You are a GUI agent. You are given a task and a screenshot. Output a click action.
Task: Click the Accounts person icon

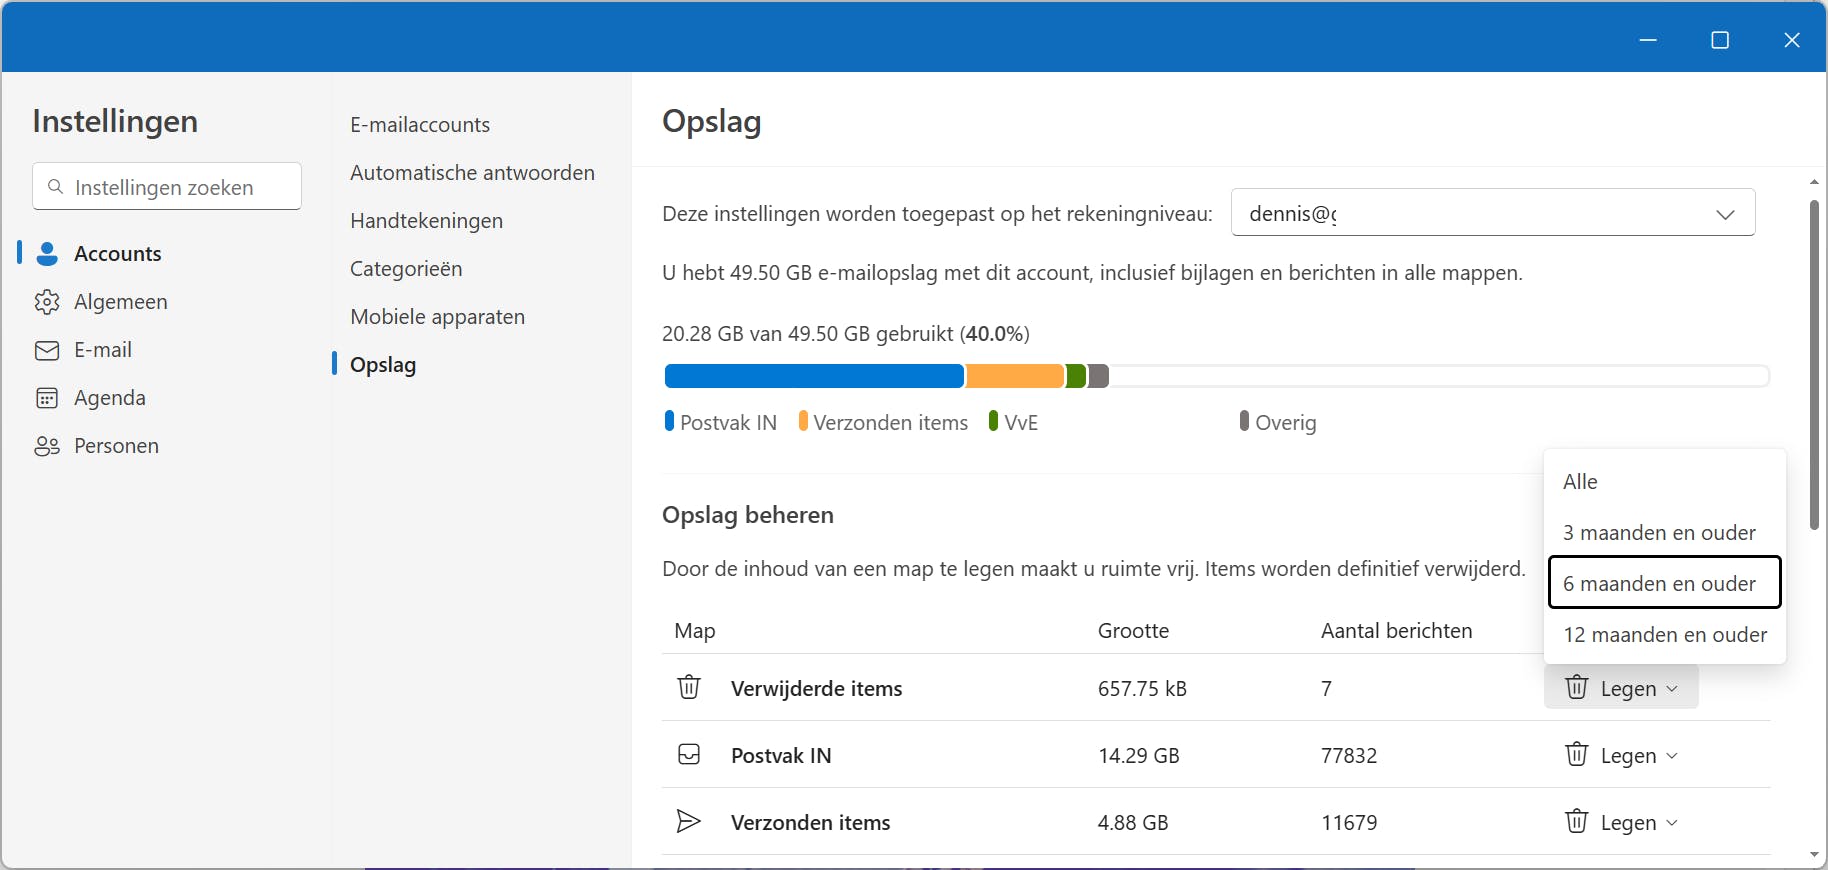[x=47, y=254]
